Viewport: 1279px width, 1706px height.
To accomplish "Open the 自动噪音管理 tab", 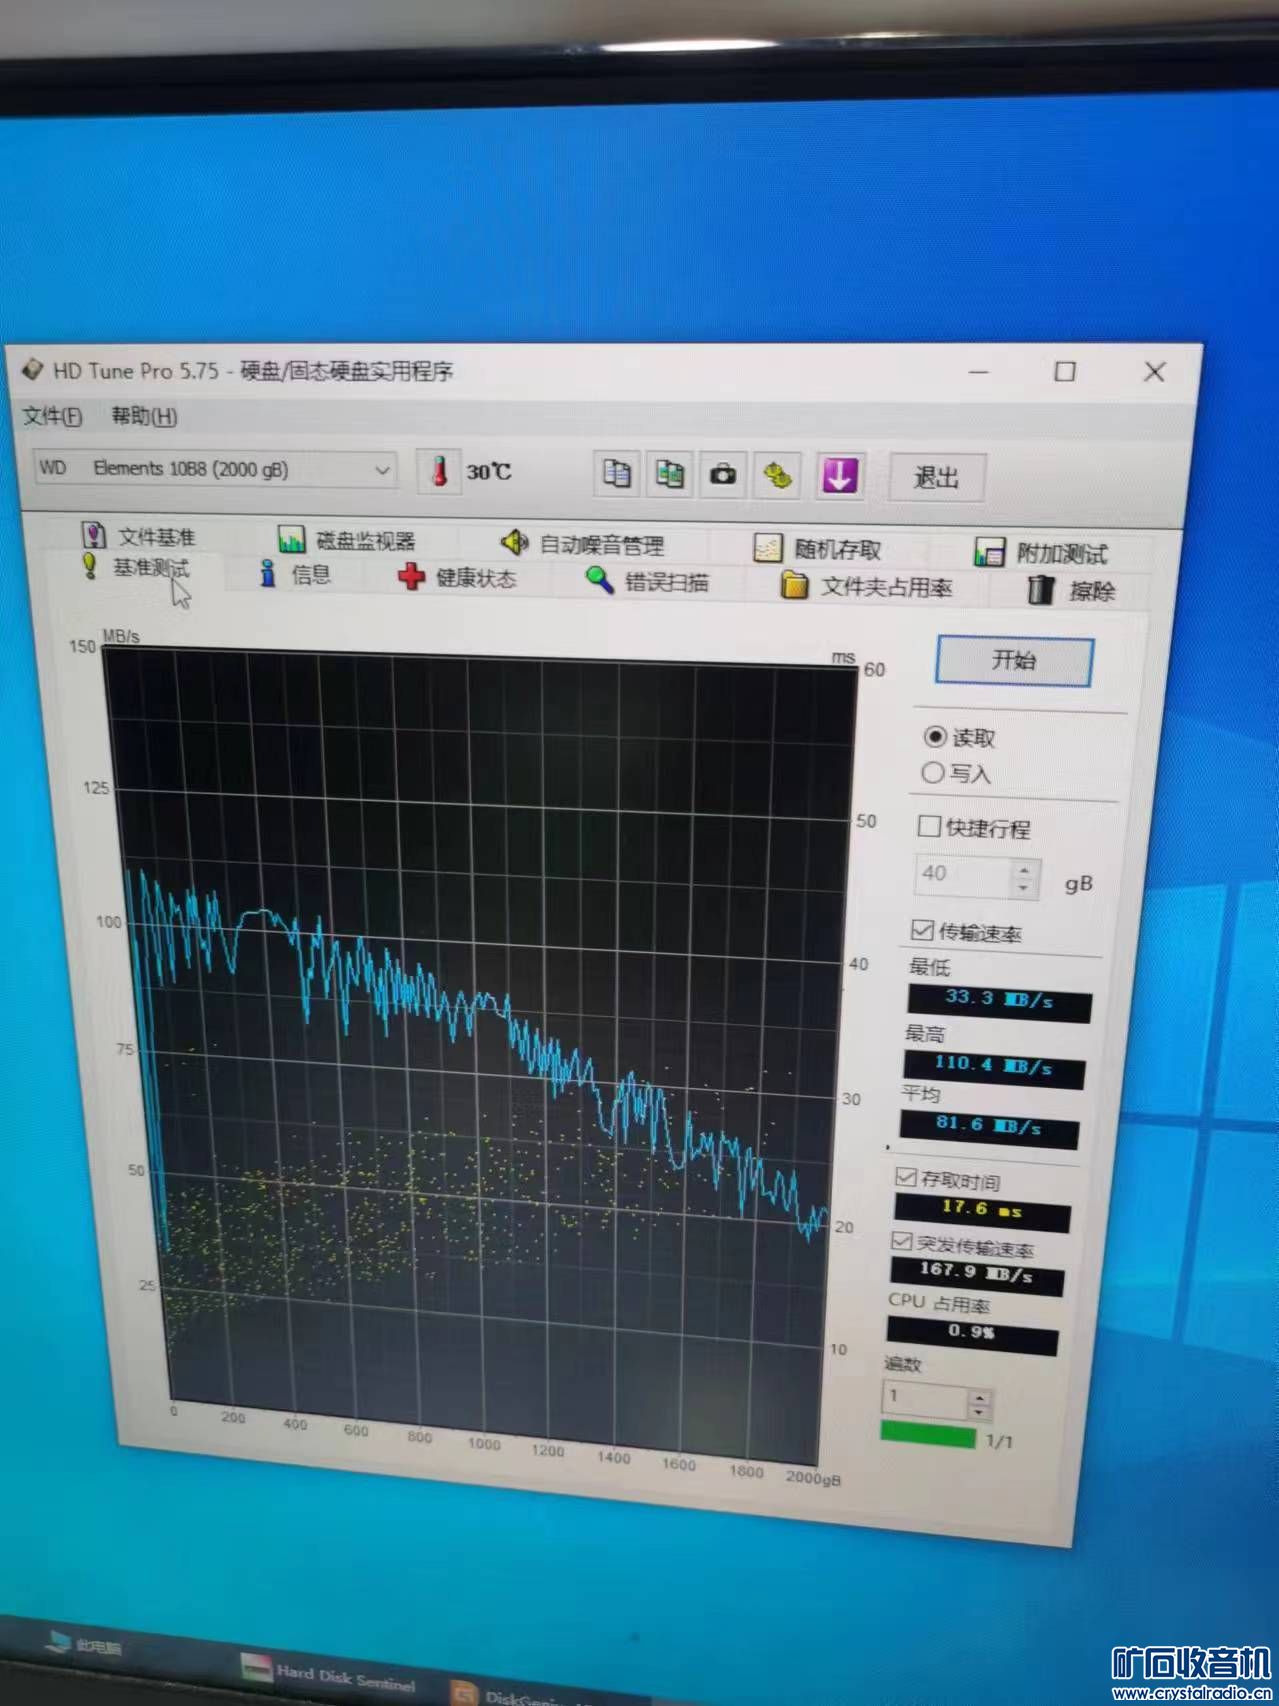I will click(x=582, y=544).
